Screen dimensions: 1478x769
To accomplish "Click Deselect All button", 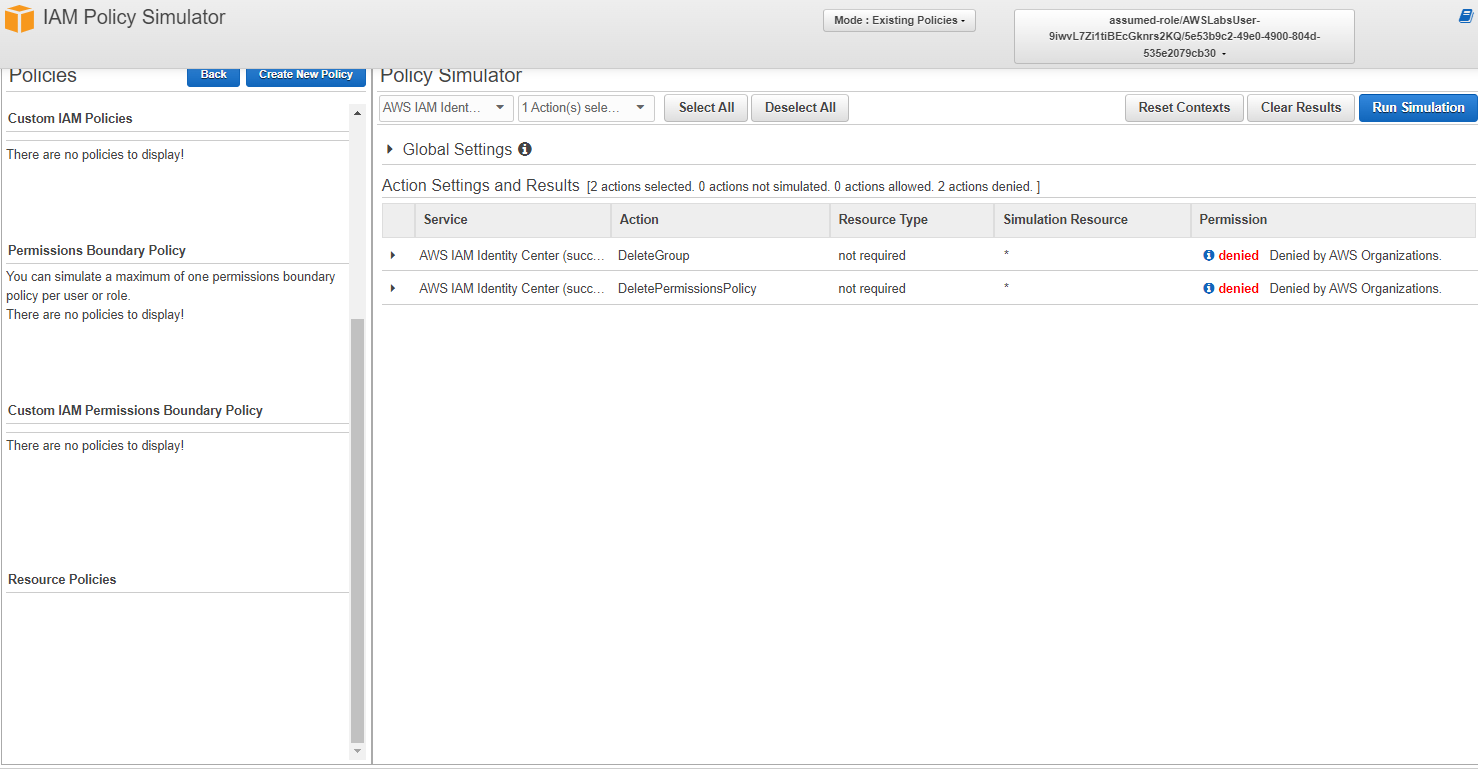I will [800, 108].
